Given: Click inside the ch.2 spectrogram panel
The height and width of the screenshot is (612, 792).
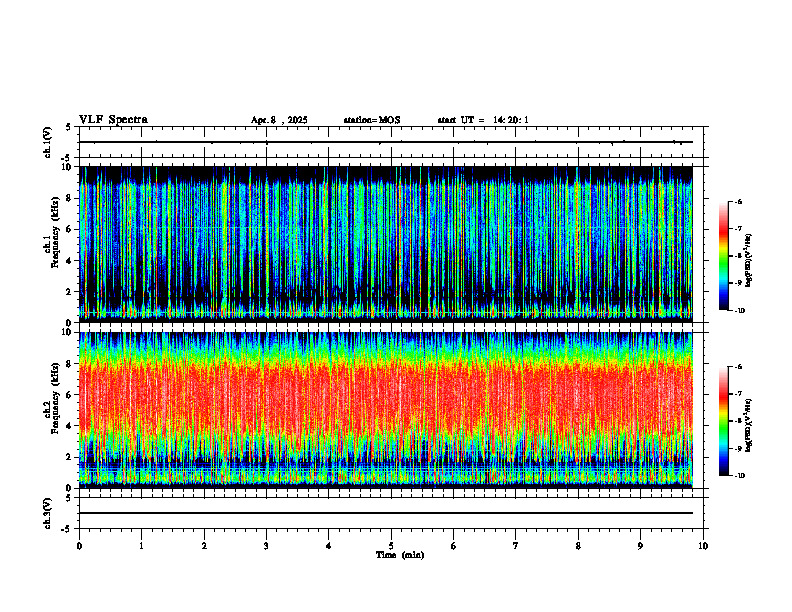Looking at the screenshot, I should point(386,410).
